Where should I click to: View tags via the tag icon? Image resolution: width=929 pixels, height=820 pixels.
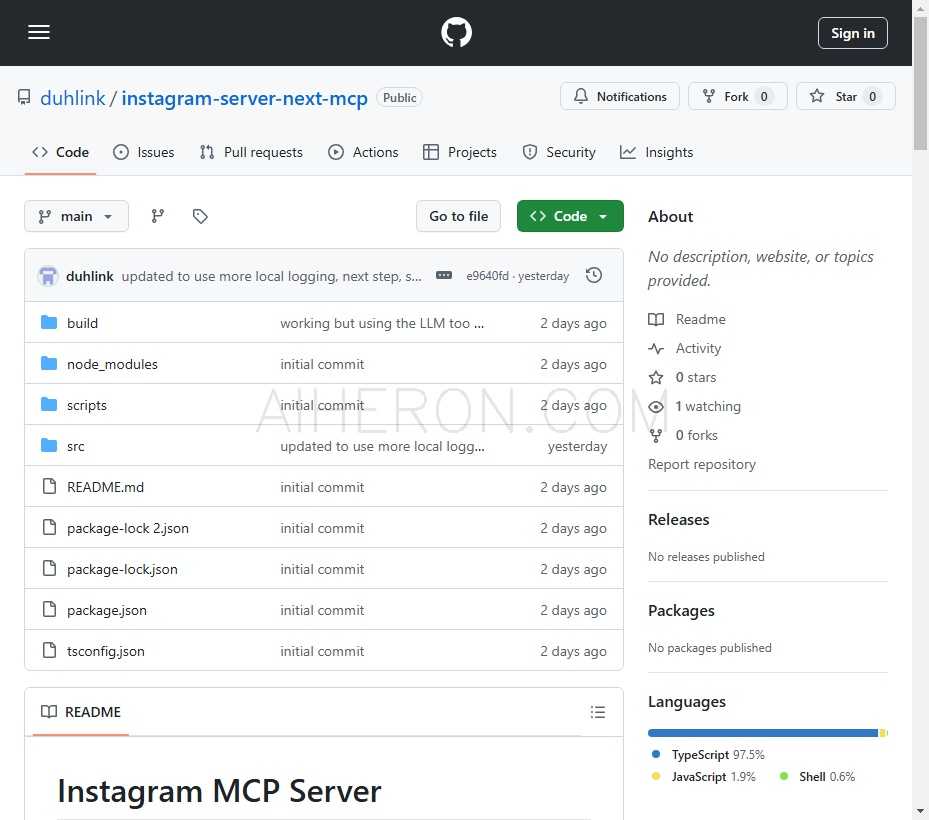pos(200,216)
